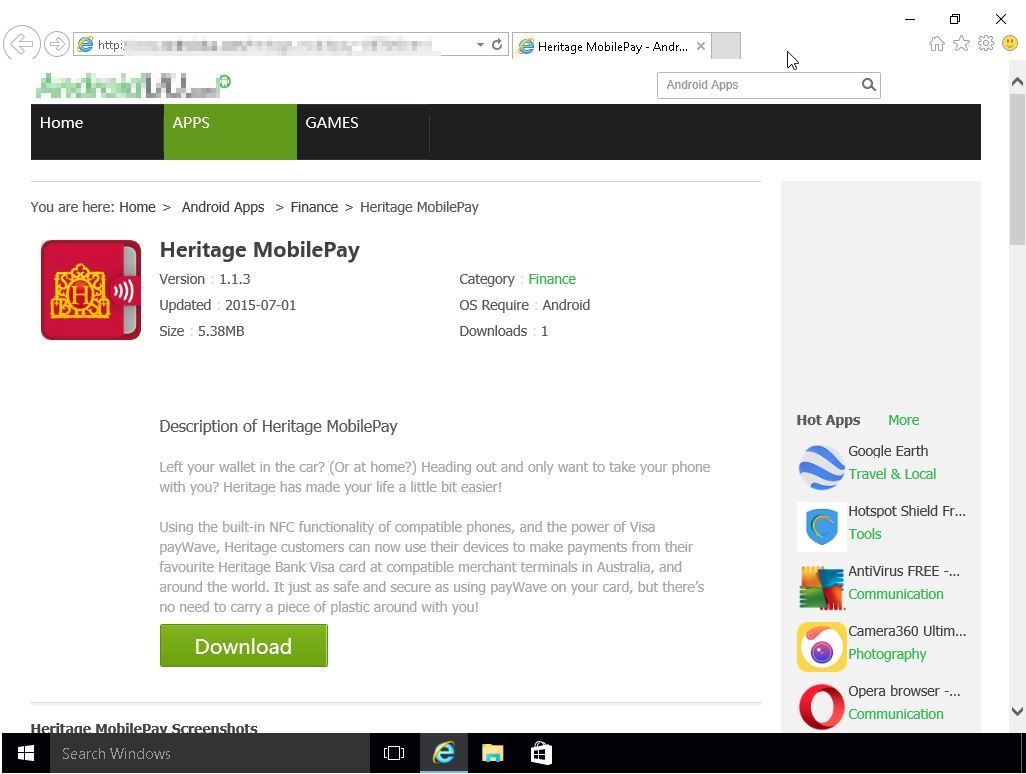Click the Heritage MobilePay heading text
Image resolution: width=1026 pixels, height=774 pixels.
point(260,250)
